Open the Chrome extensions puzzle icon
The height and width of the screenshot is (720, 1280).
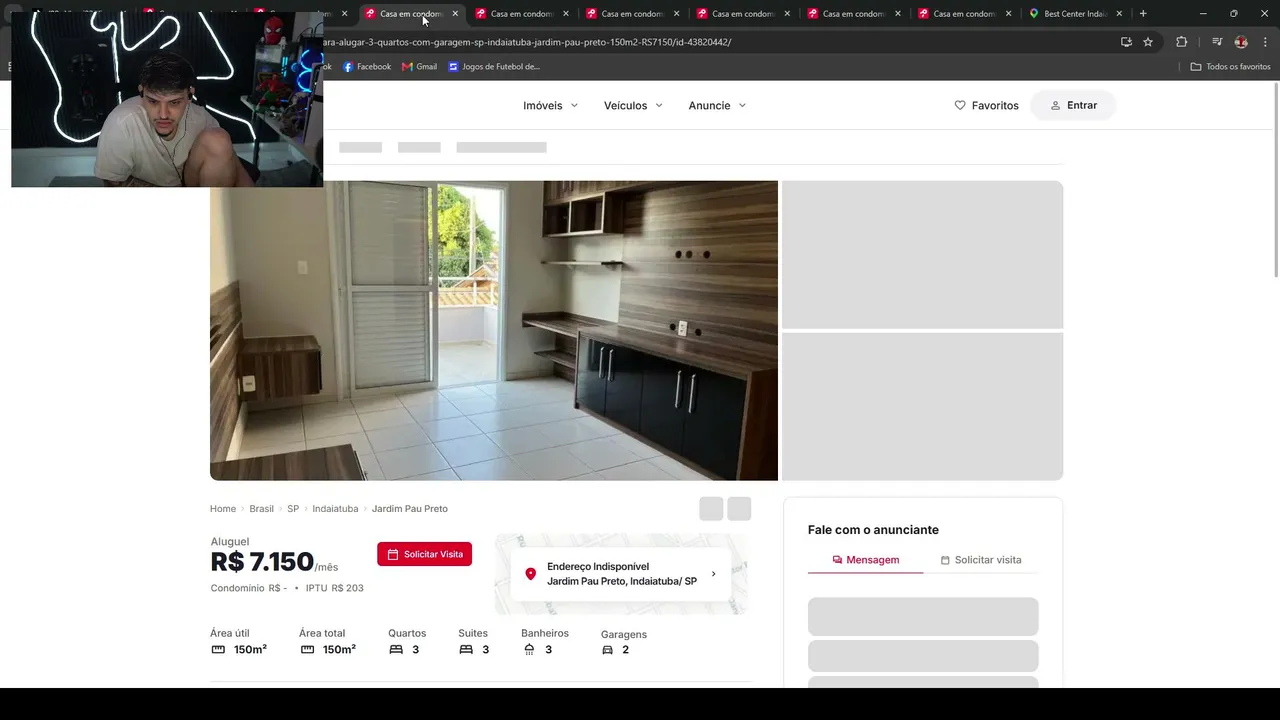(x=1182, y=42)
